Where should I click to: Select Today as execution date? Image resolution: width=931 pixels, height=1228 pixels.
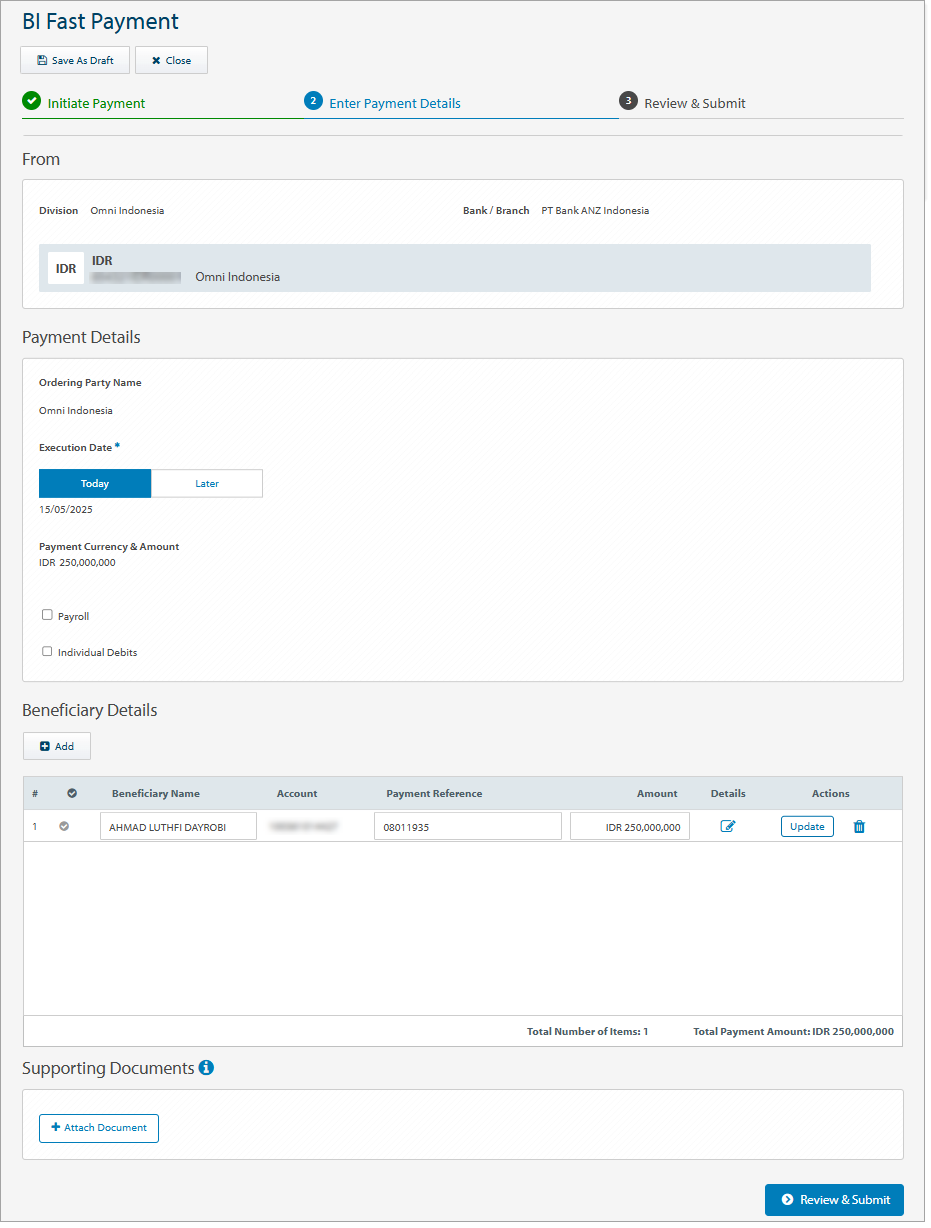(x=95, y=483)
